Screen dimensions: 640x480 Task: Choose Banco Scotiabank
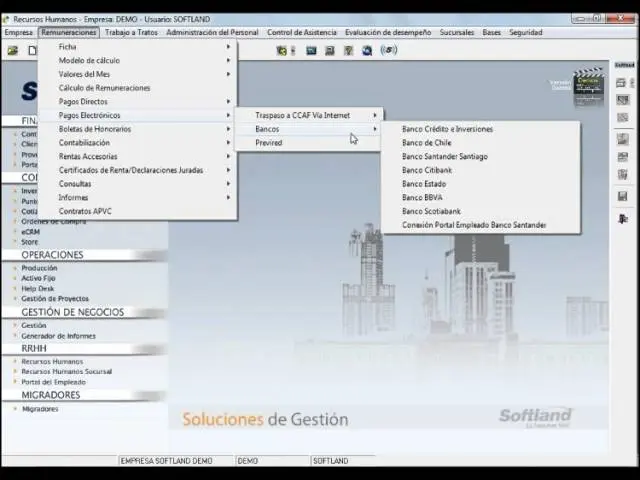(480, 211)
